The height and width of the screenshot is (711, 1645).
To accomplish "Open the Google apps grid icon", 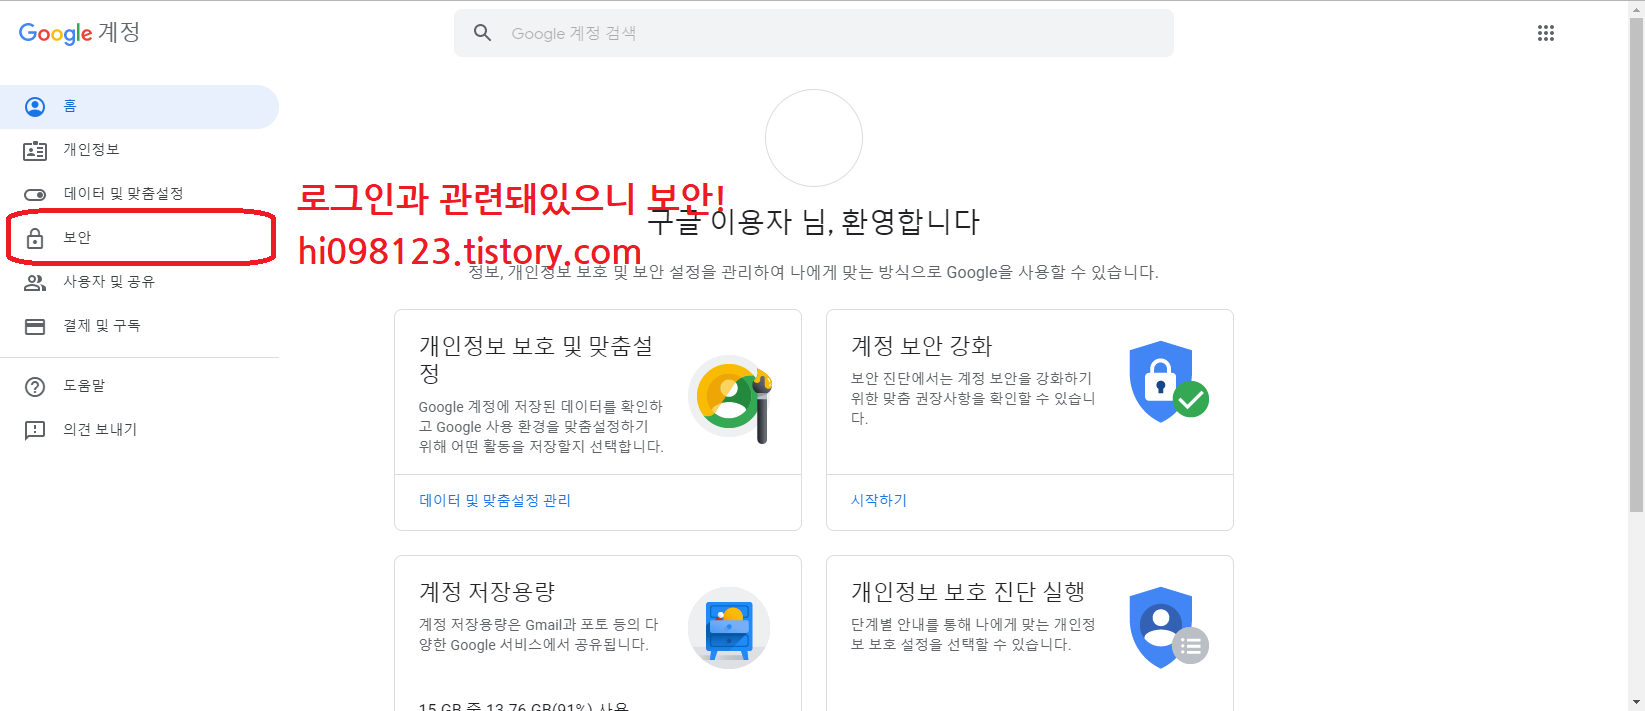I will [1545, 33].
